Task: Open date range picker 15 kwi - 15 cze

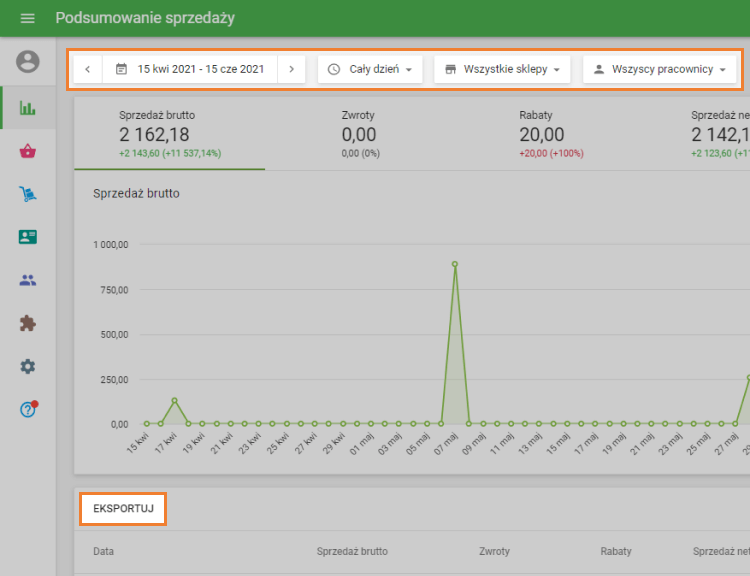Action: click(x=190, y=69)
